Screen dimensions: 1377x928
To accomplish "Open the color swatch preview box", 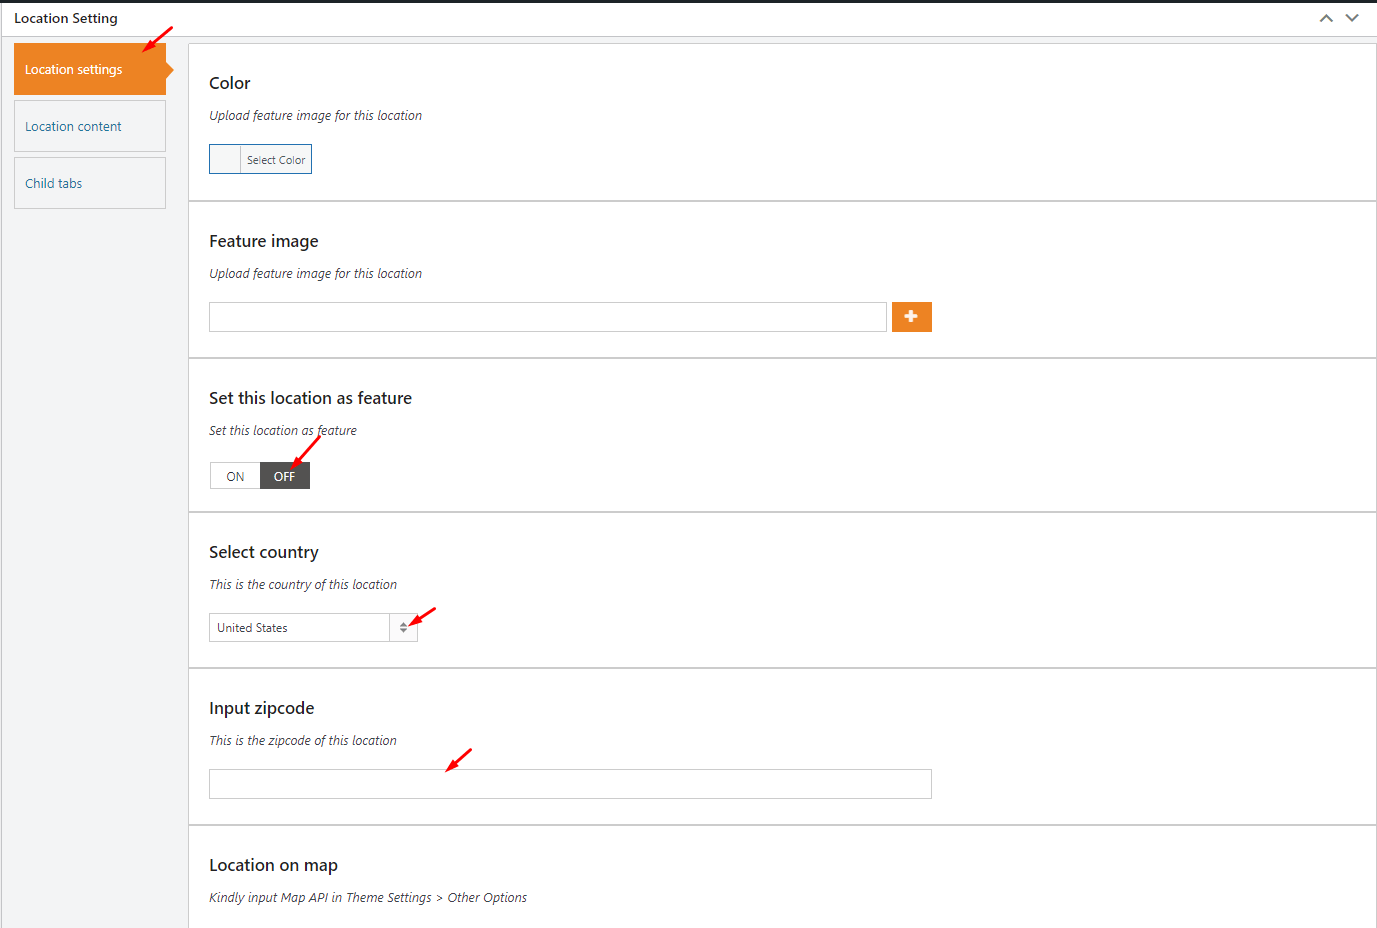I will click(225, 159).
